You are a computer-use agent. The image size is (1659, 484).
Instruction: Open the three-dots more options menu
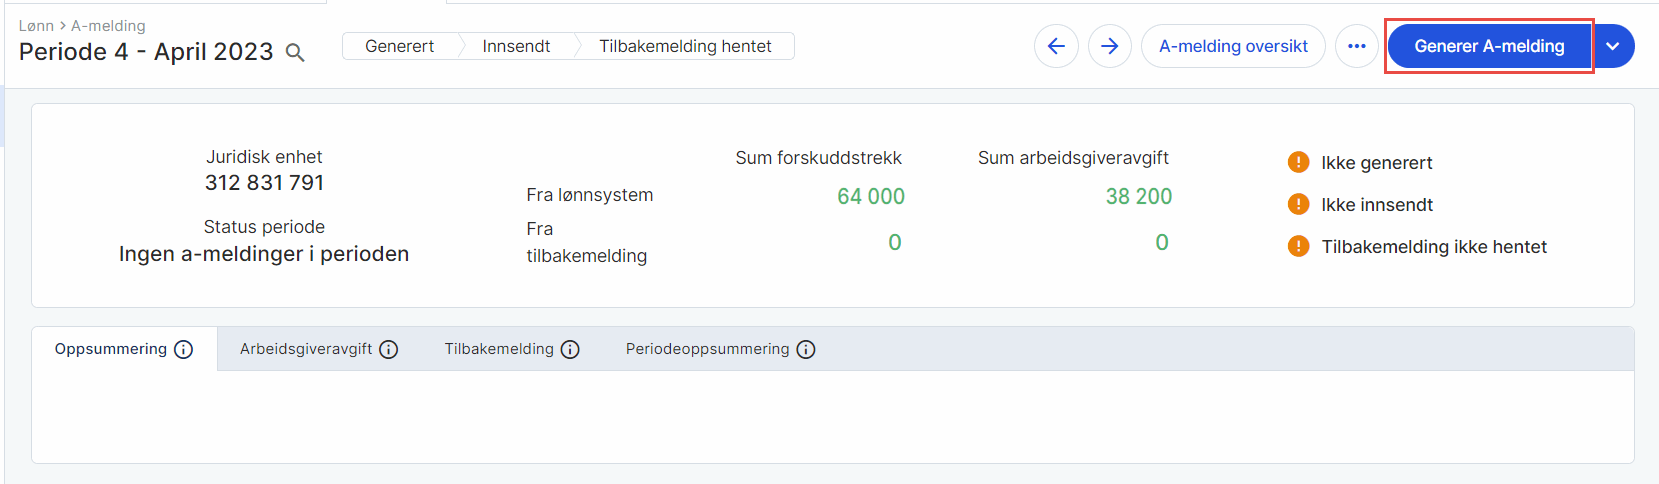[x=1356, y=46]
